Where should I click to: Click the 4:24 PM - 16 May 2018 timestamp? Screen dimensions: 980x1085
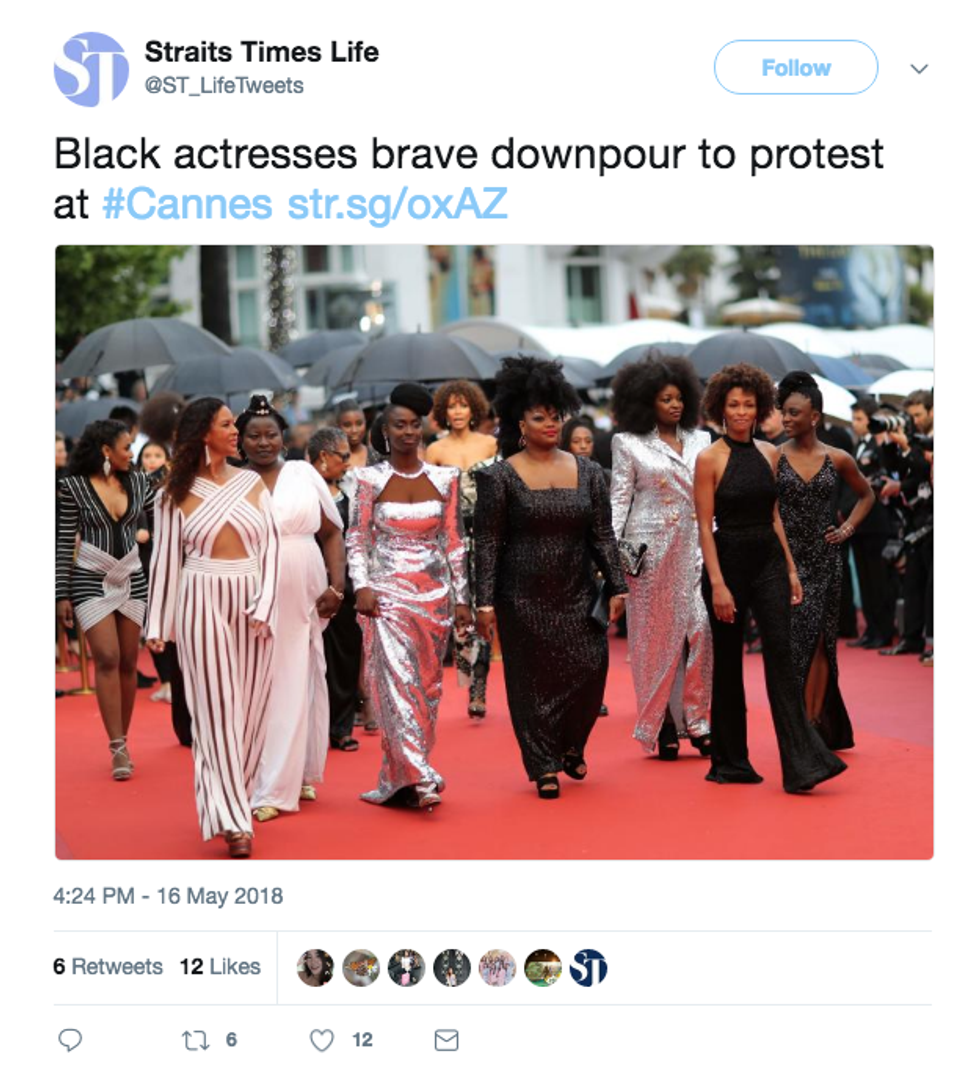(x=168, y=895)
